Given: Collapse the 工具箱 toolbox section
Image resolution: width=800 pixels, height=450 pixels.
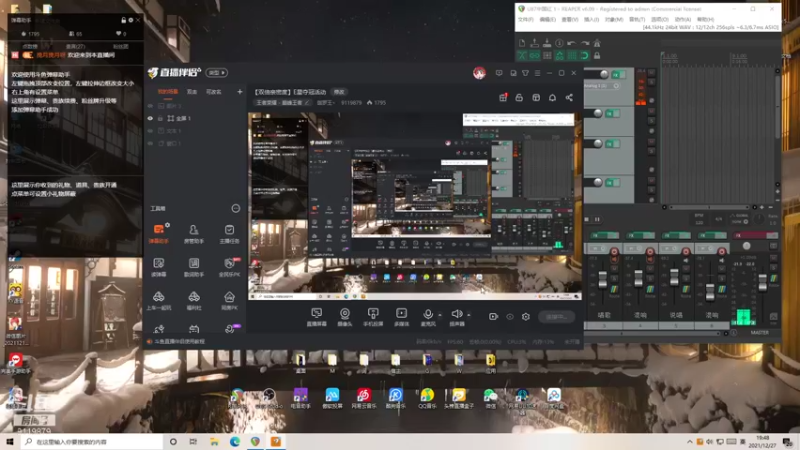Looking at the screenshot, I should pos(235,208).
